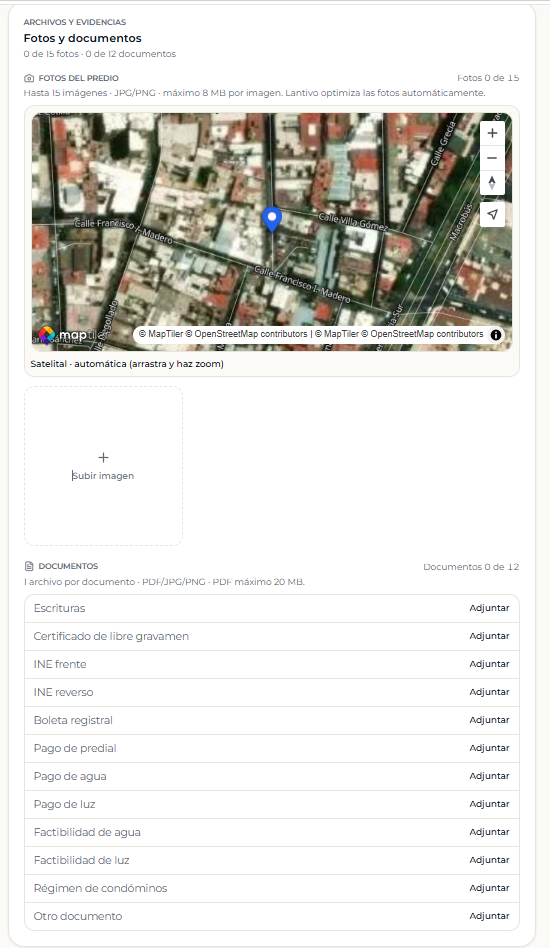Screen dimensions: 550x948
Task: Attach Régimen de condóminos document
Action: coord(489,888)
